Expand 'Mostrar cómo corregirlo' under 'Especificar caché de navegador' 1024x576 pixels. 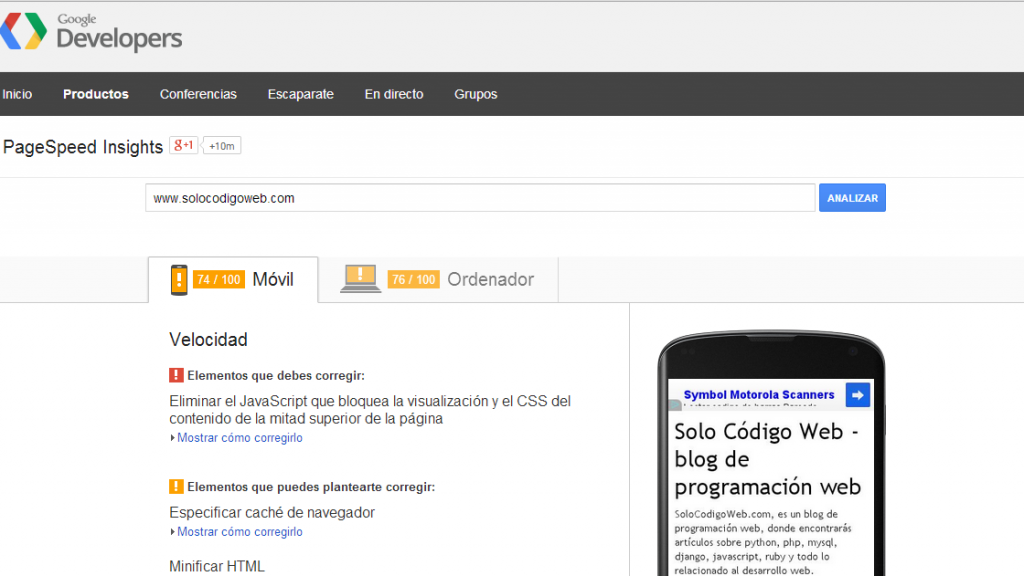240,532
